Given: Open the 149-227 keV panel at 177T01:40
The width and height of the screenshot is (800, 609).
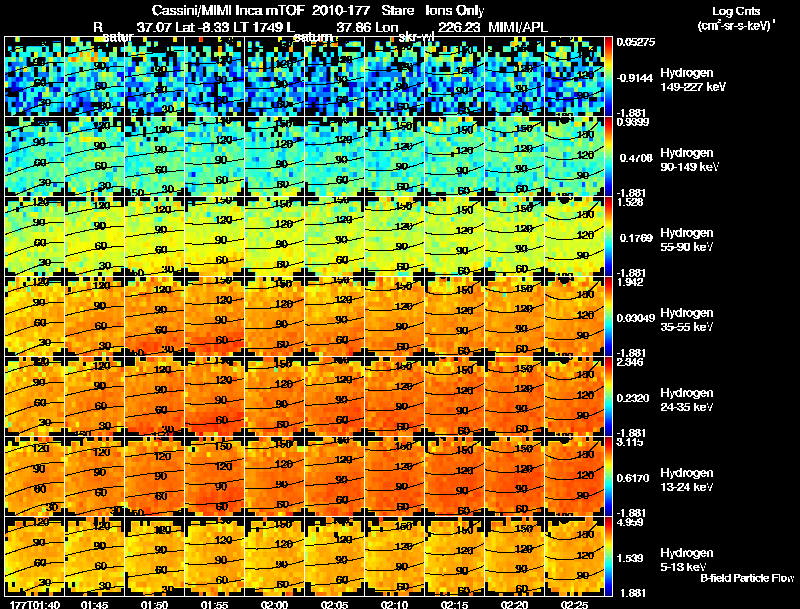Looking at the screenshot, I should click(34, 77).
